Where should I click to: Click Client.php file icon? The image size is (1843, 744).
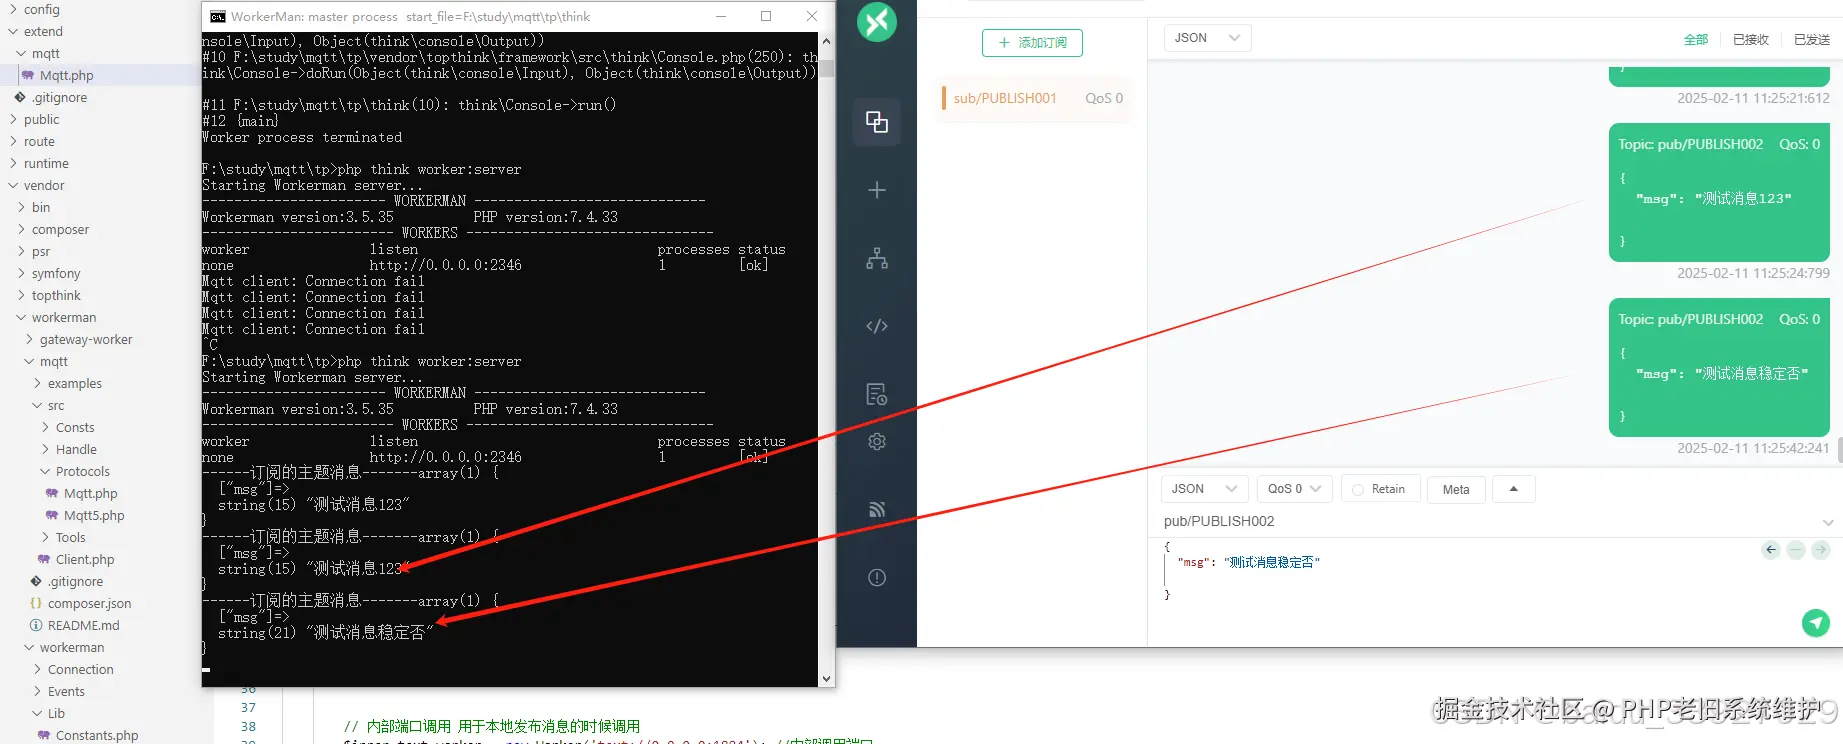44,559
